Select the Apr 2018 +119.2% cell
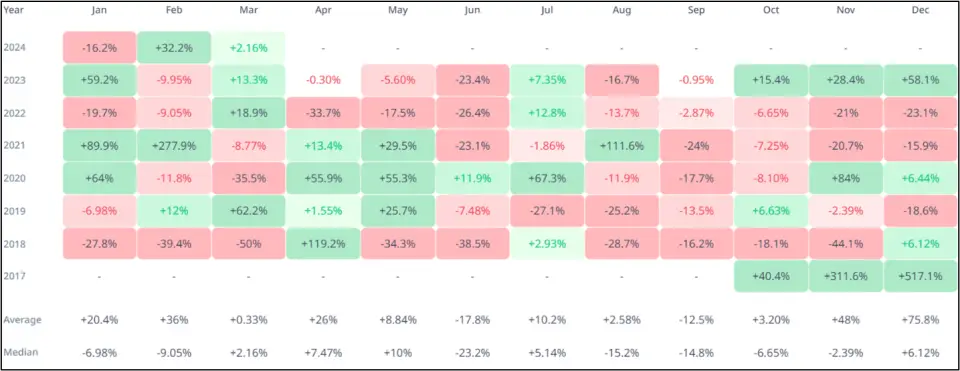960x371 pixels. click(323, 244)
